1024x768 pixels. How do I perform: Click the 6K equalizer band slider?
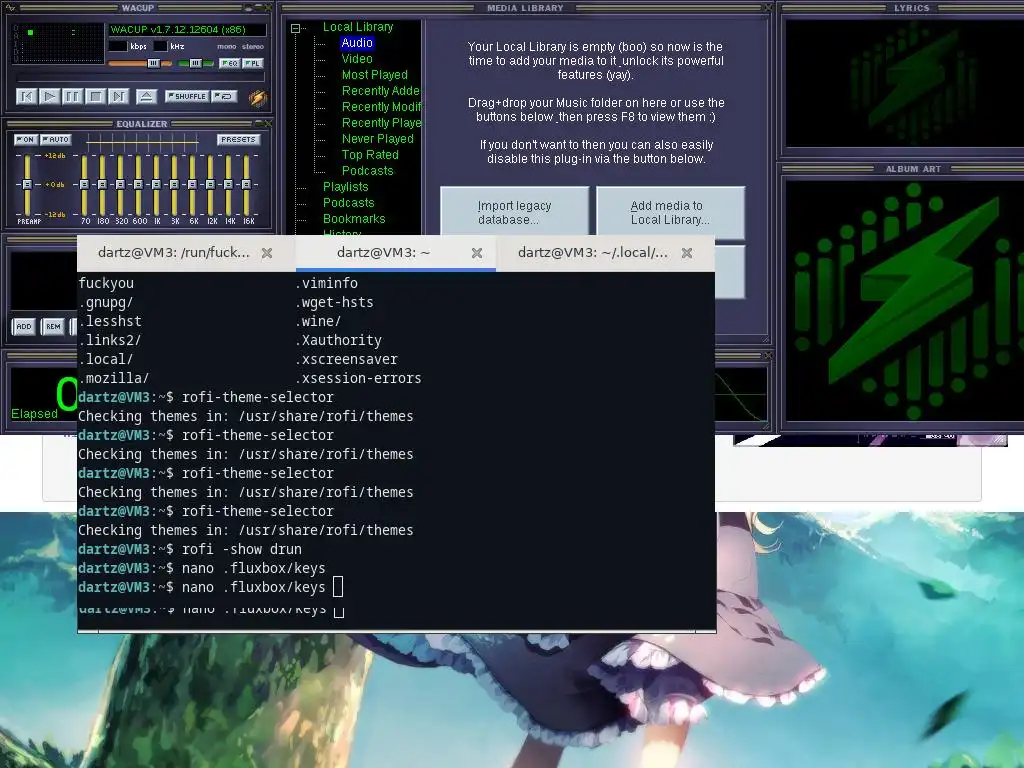pos(192,185)
